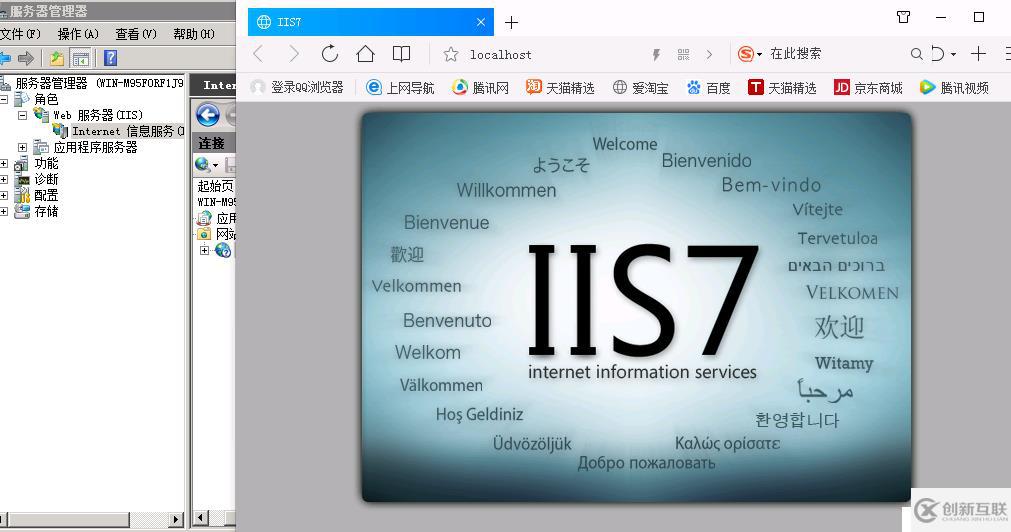
Task: Go to the browser home page
Action: 365,54
